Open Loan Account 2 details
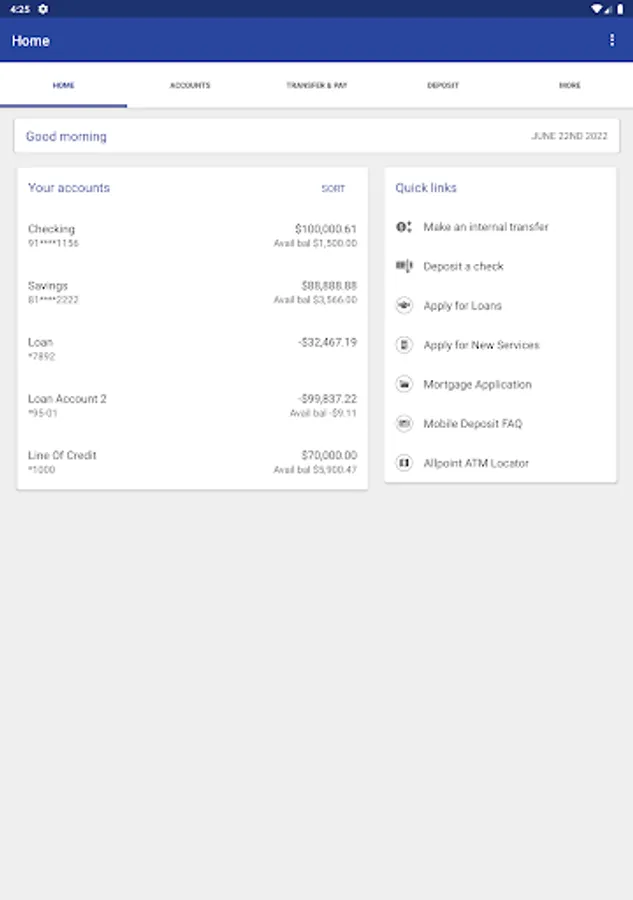Screen dimensions: 633x900 point(192,405)
